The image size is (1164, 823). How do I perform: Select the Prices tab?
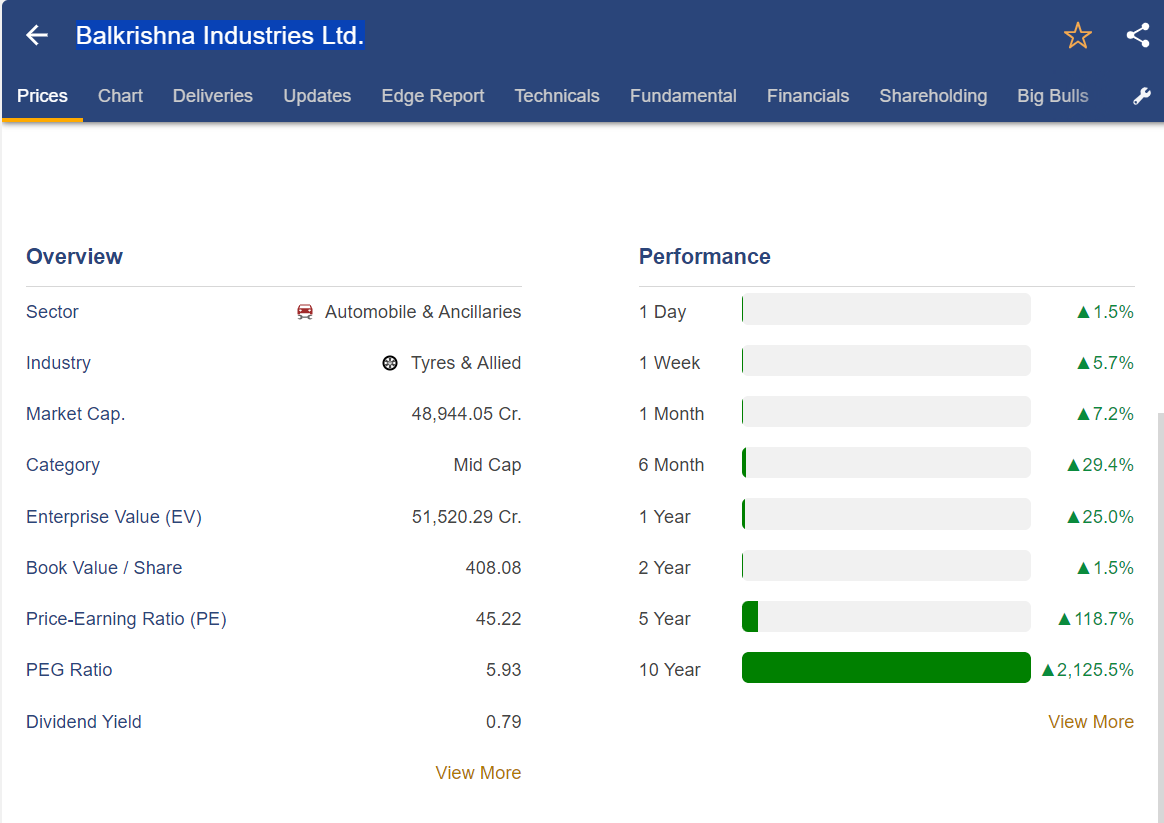tap(42, 96)
